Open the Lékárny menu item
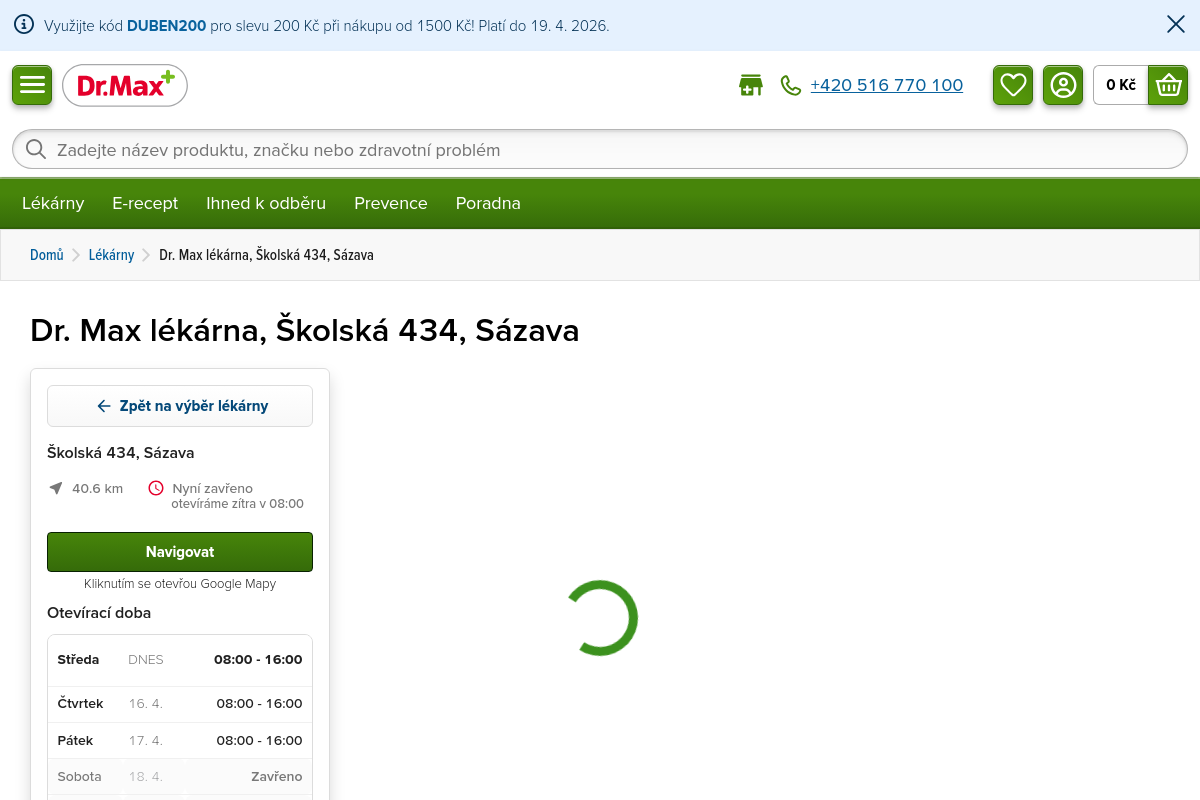 (53, 203)
